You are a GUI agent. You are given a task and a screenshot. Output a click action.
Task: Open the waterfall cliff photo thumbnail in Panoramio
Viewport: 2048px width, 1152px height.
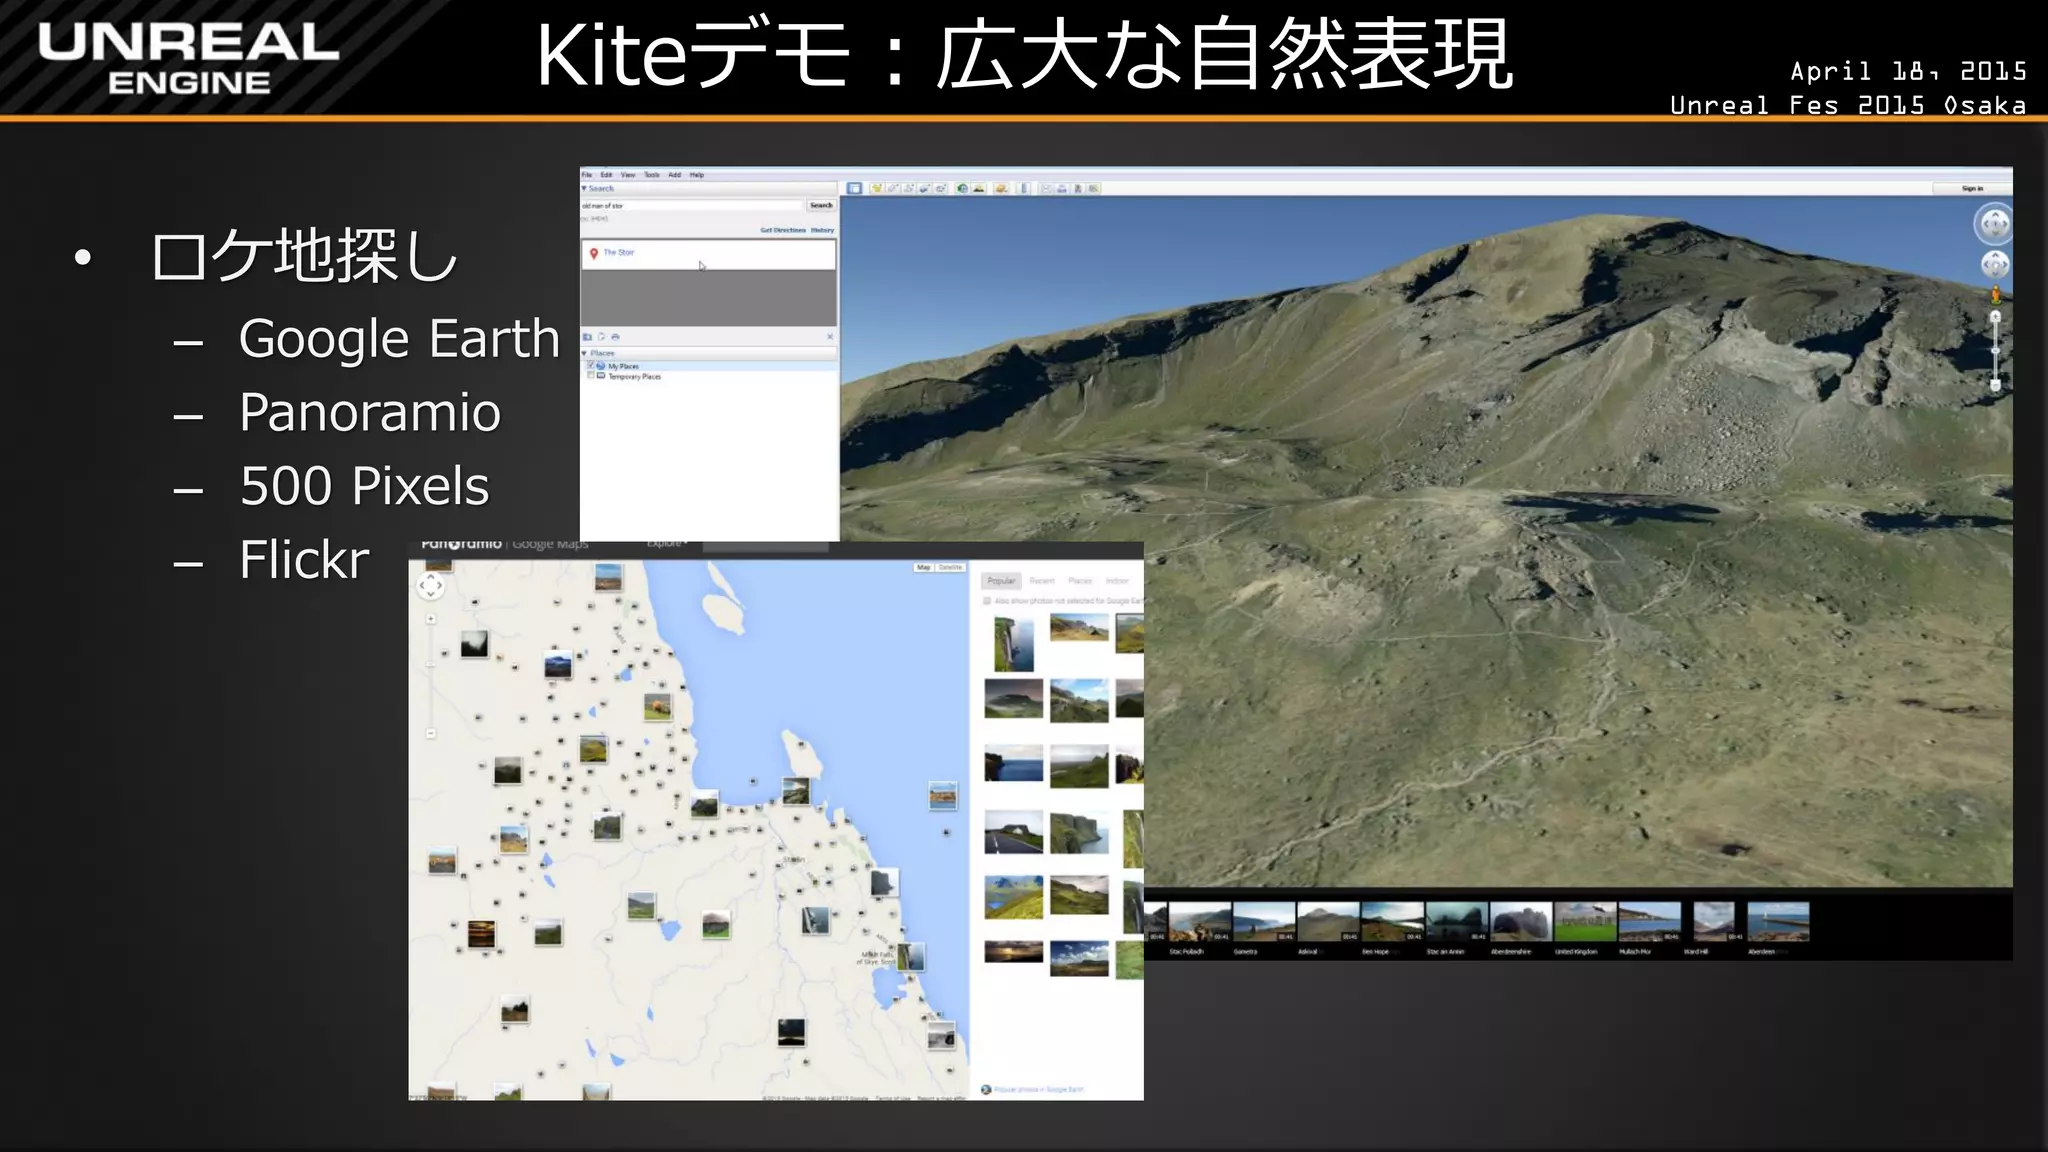[x=1013, y=643]
